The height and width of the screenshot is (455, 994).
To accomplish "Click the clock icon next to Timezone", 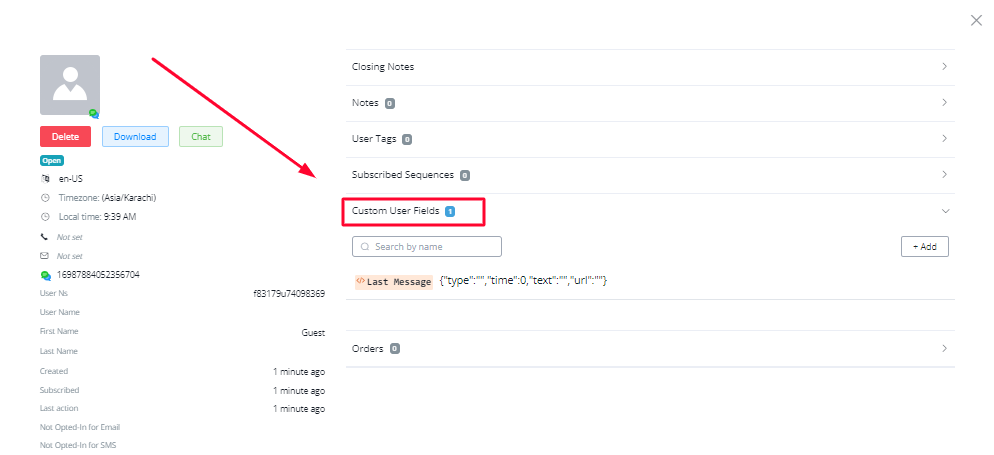I will tap(45, 198).
